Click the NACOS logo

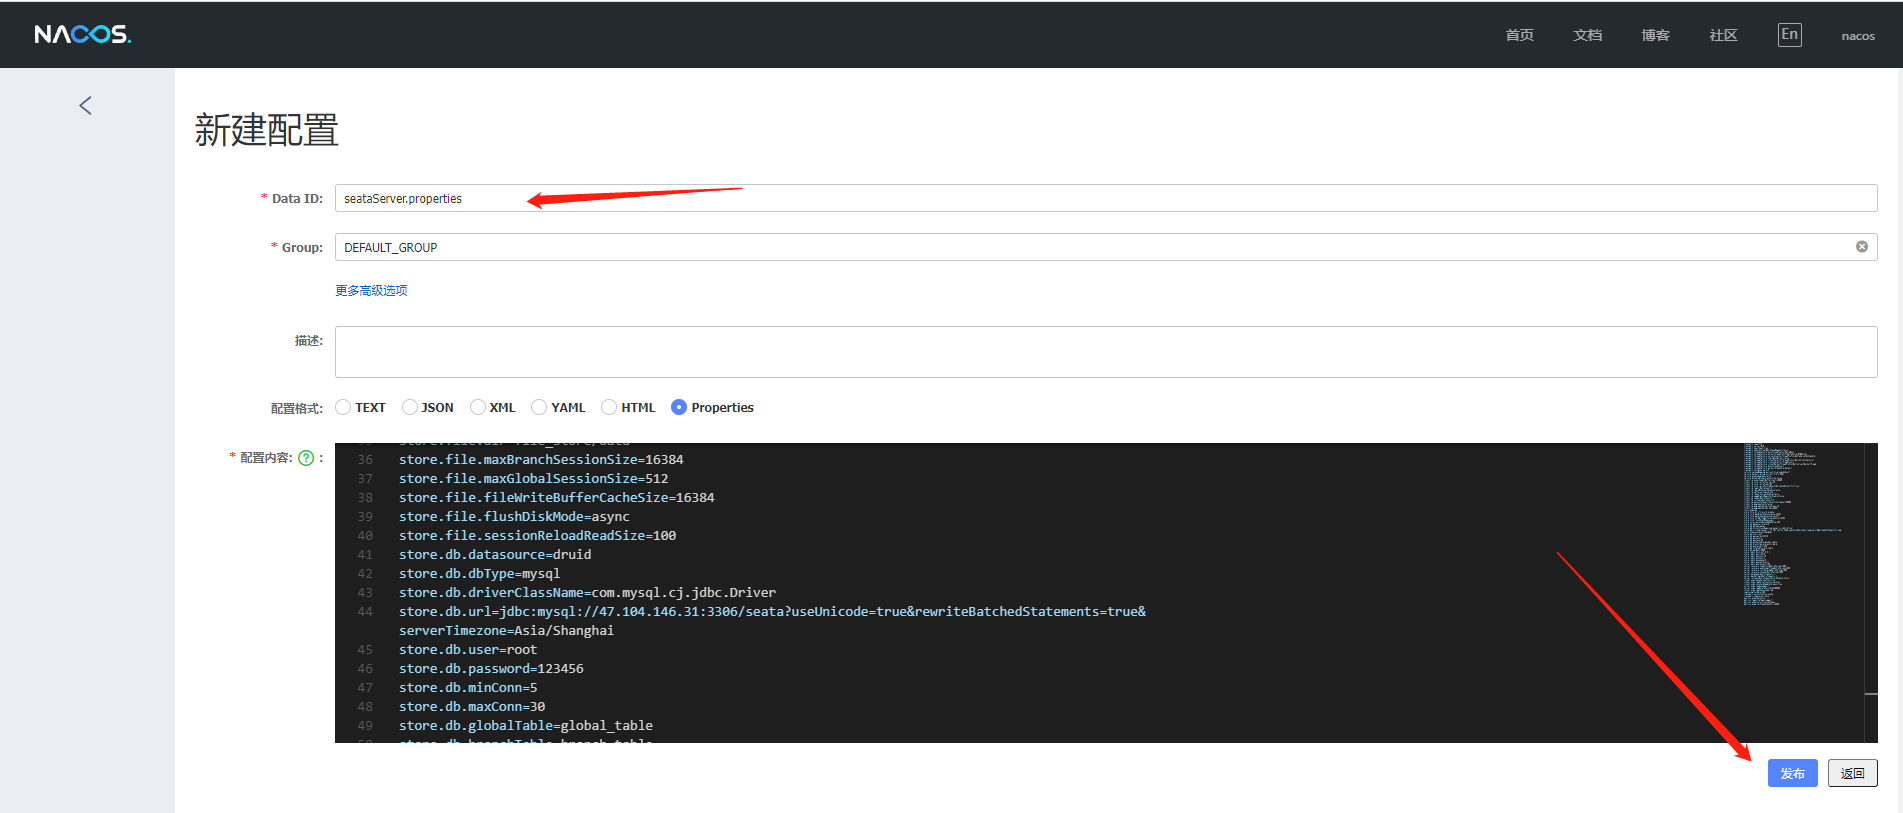click(x=83, y=35)
